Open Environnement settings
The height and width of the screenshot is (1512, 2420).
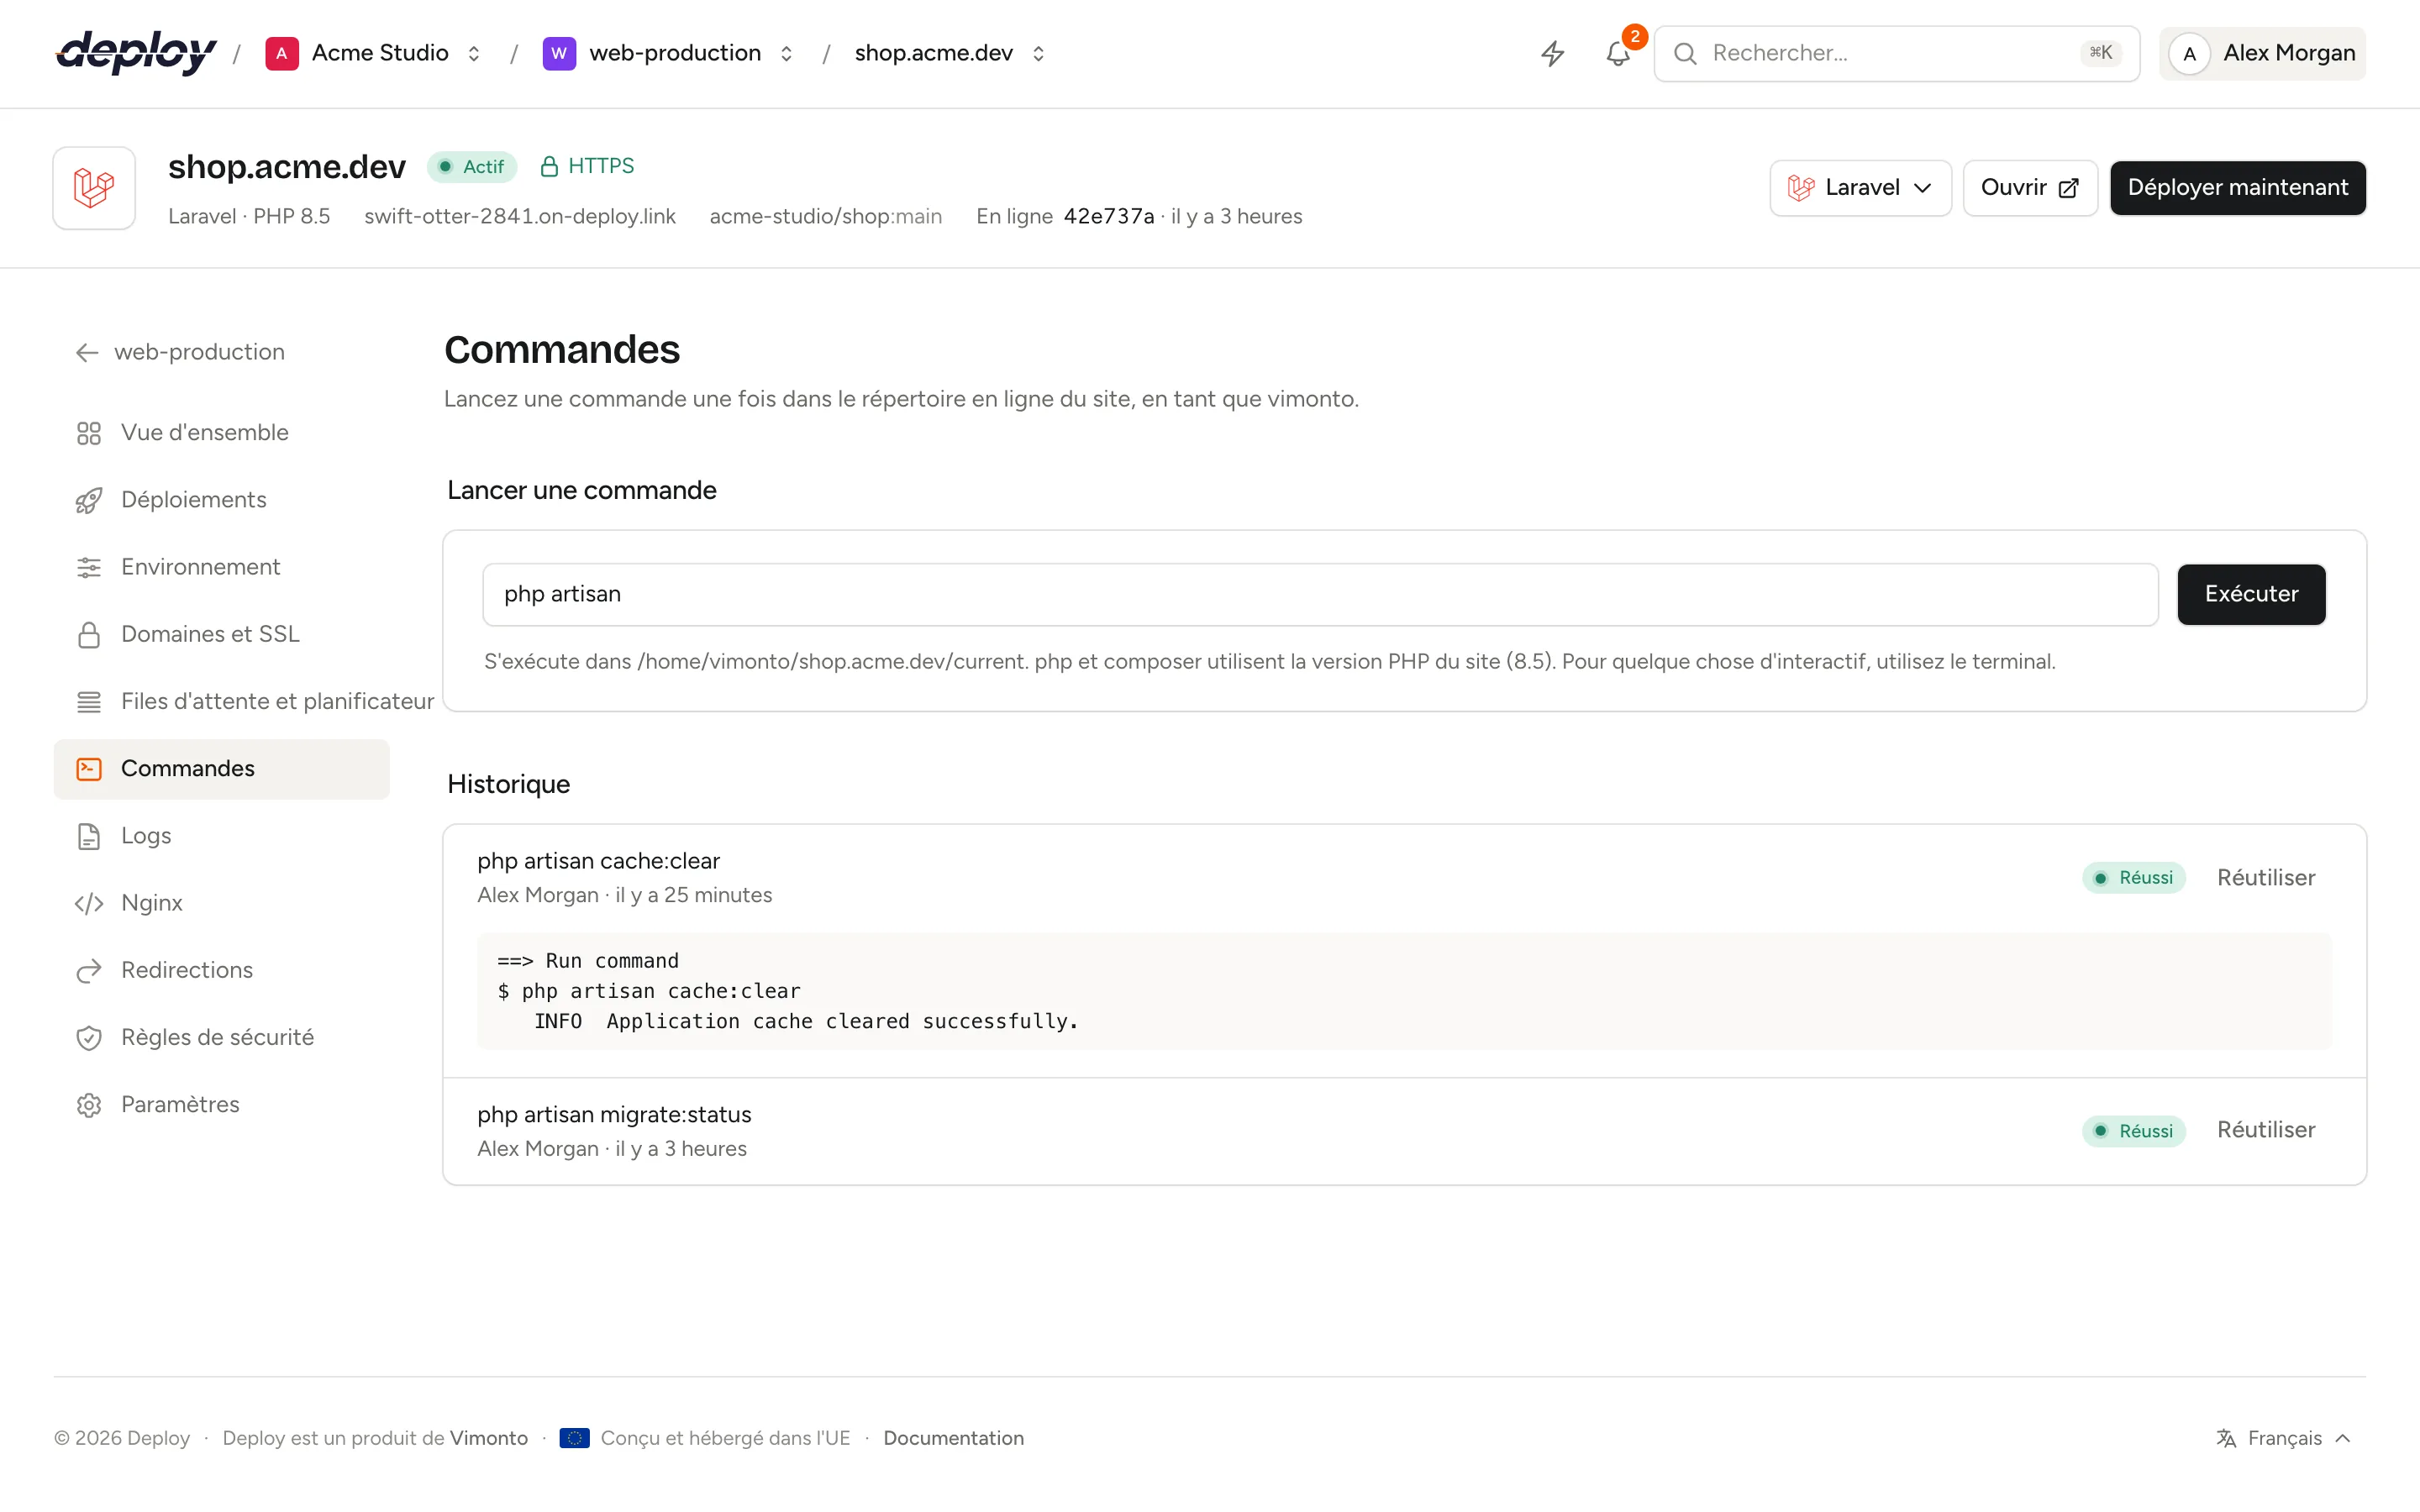(222, 567)
